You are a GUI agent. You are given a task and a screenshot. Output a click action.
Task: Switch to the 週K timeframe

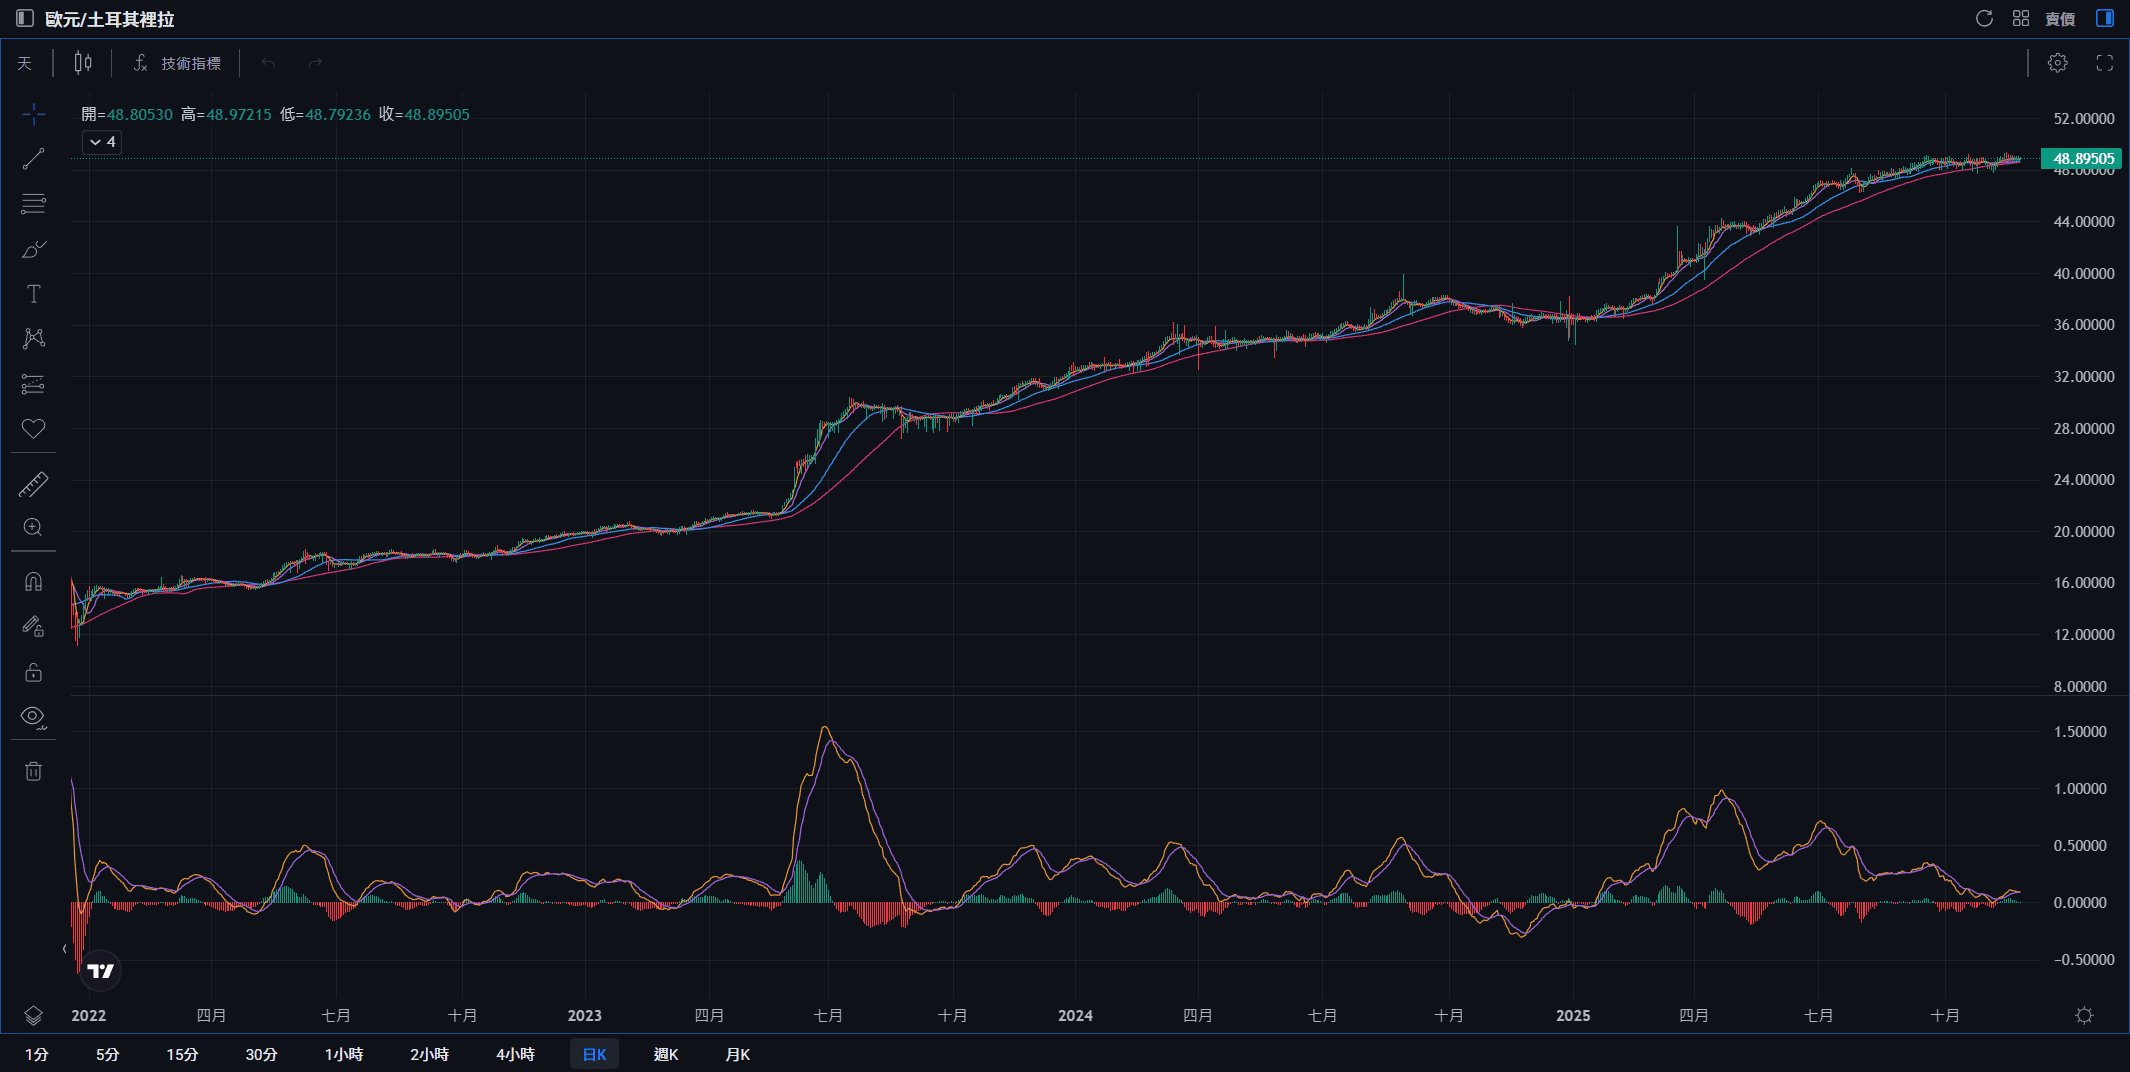[x=666, y=1054]
